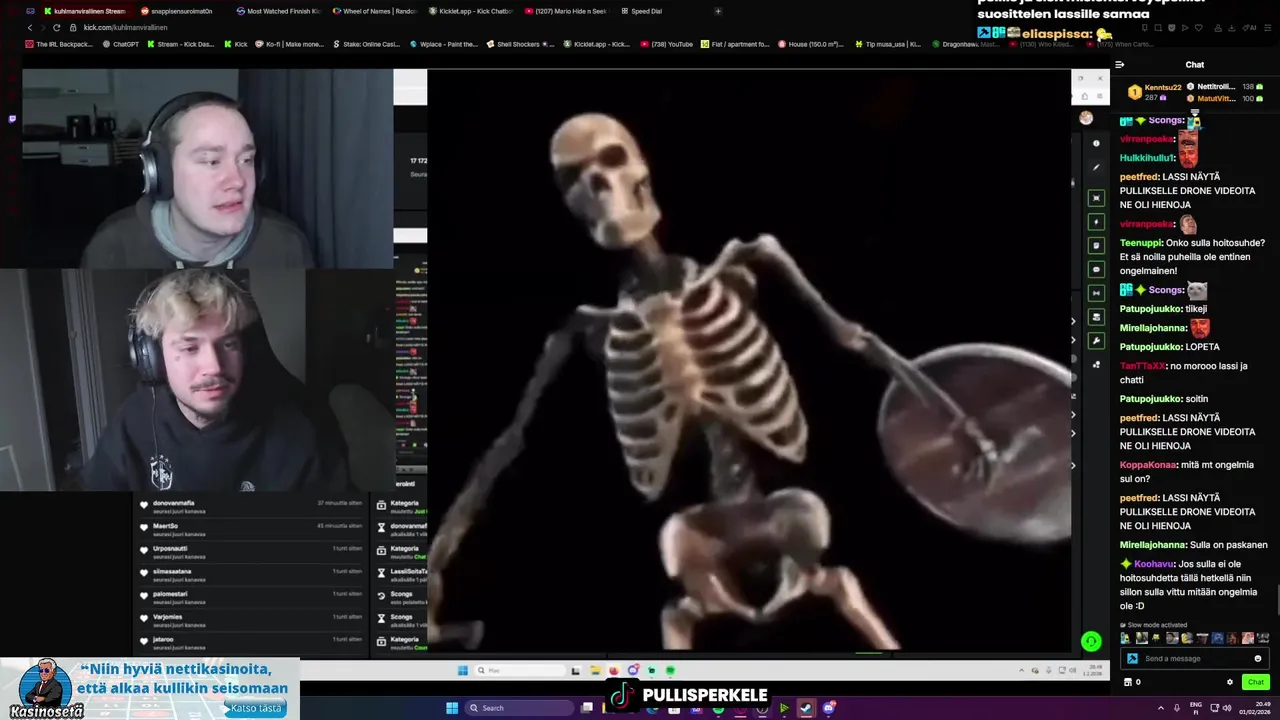Click the info icon in the sidebar
The height and width of the screenshot is (720, 1280).
tap(1096, 144)
